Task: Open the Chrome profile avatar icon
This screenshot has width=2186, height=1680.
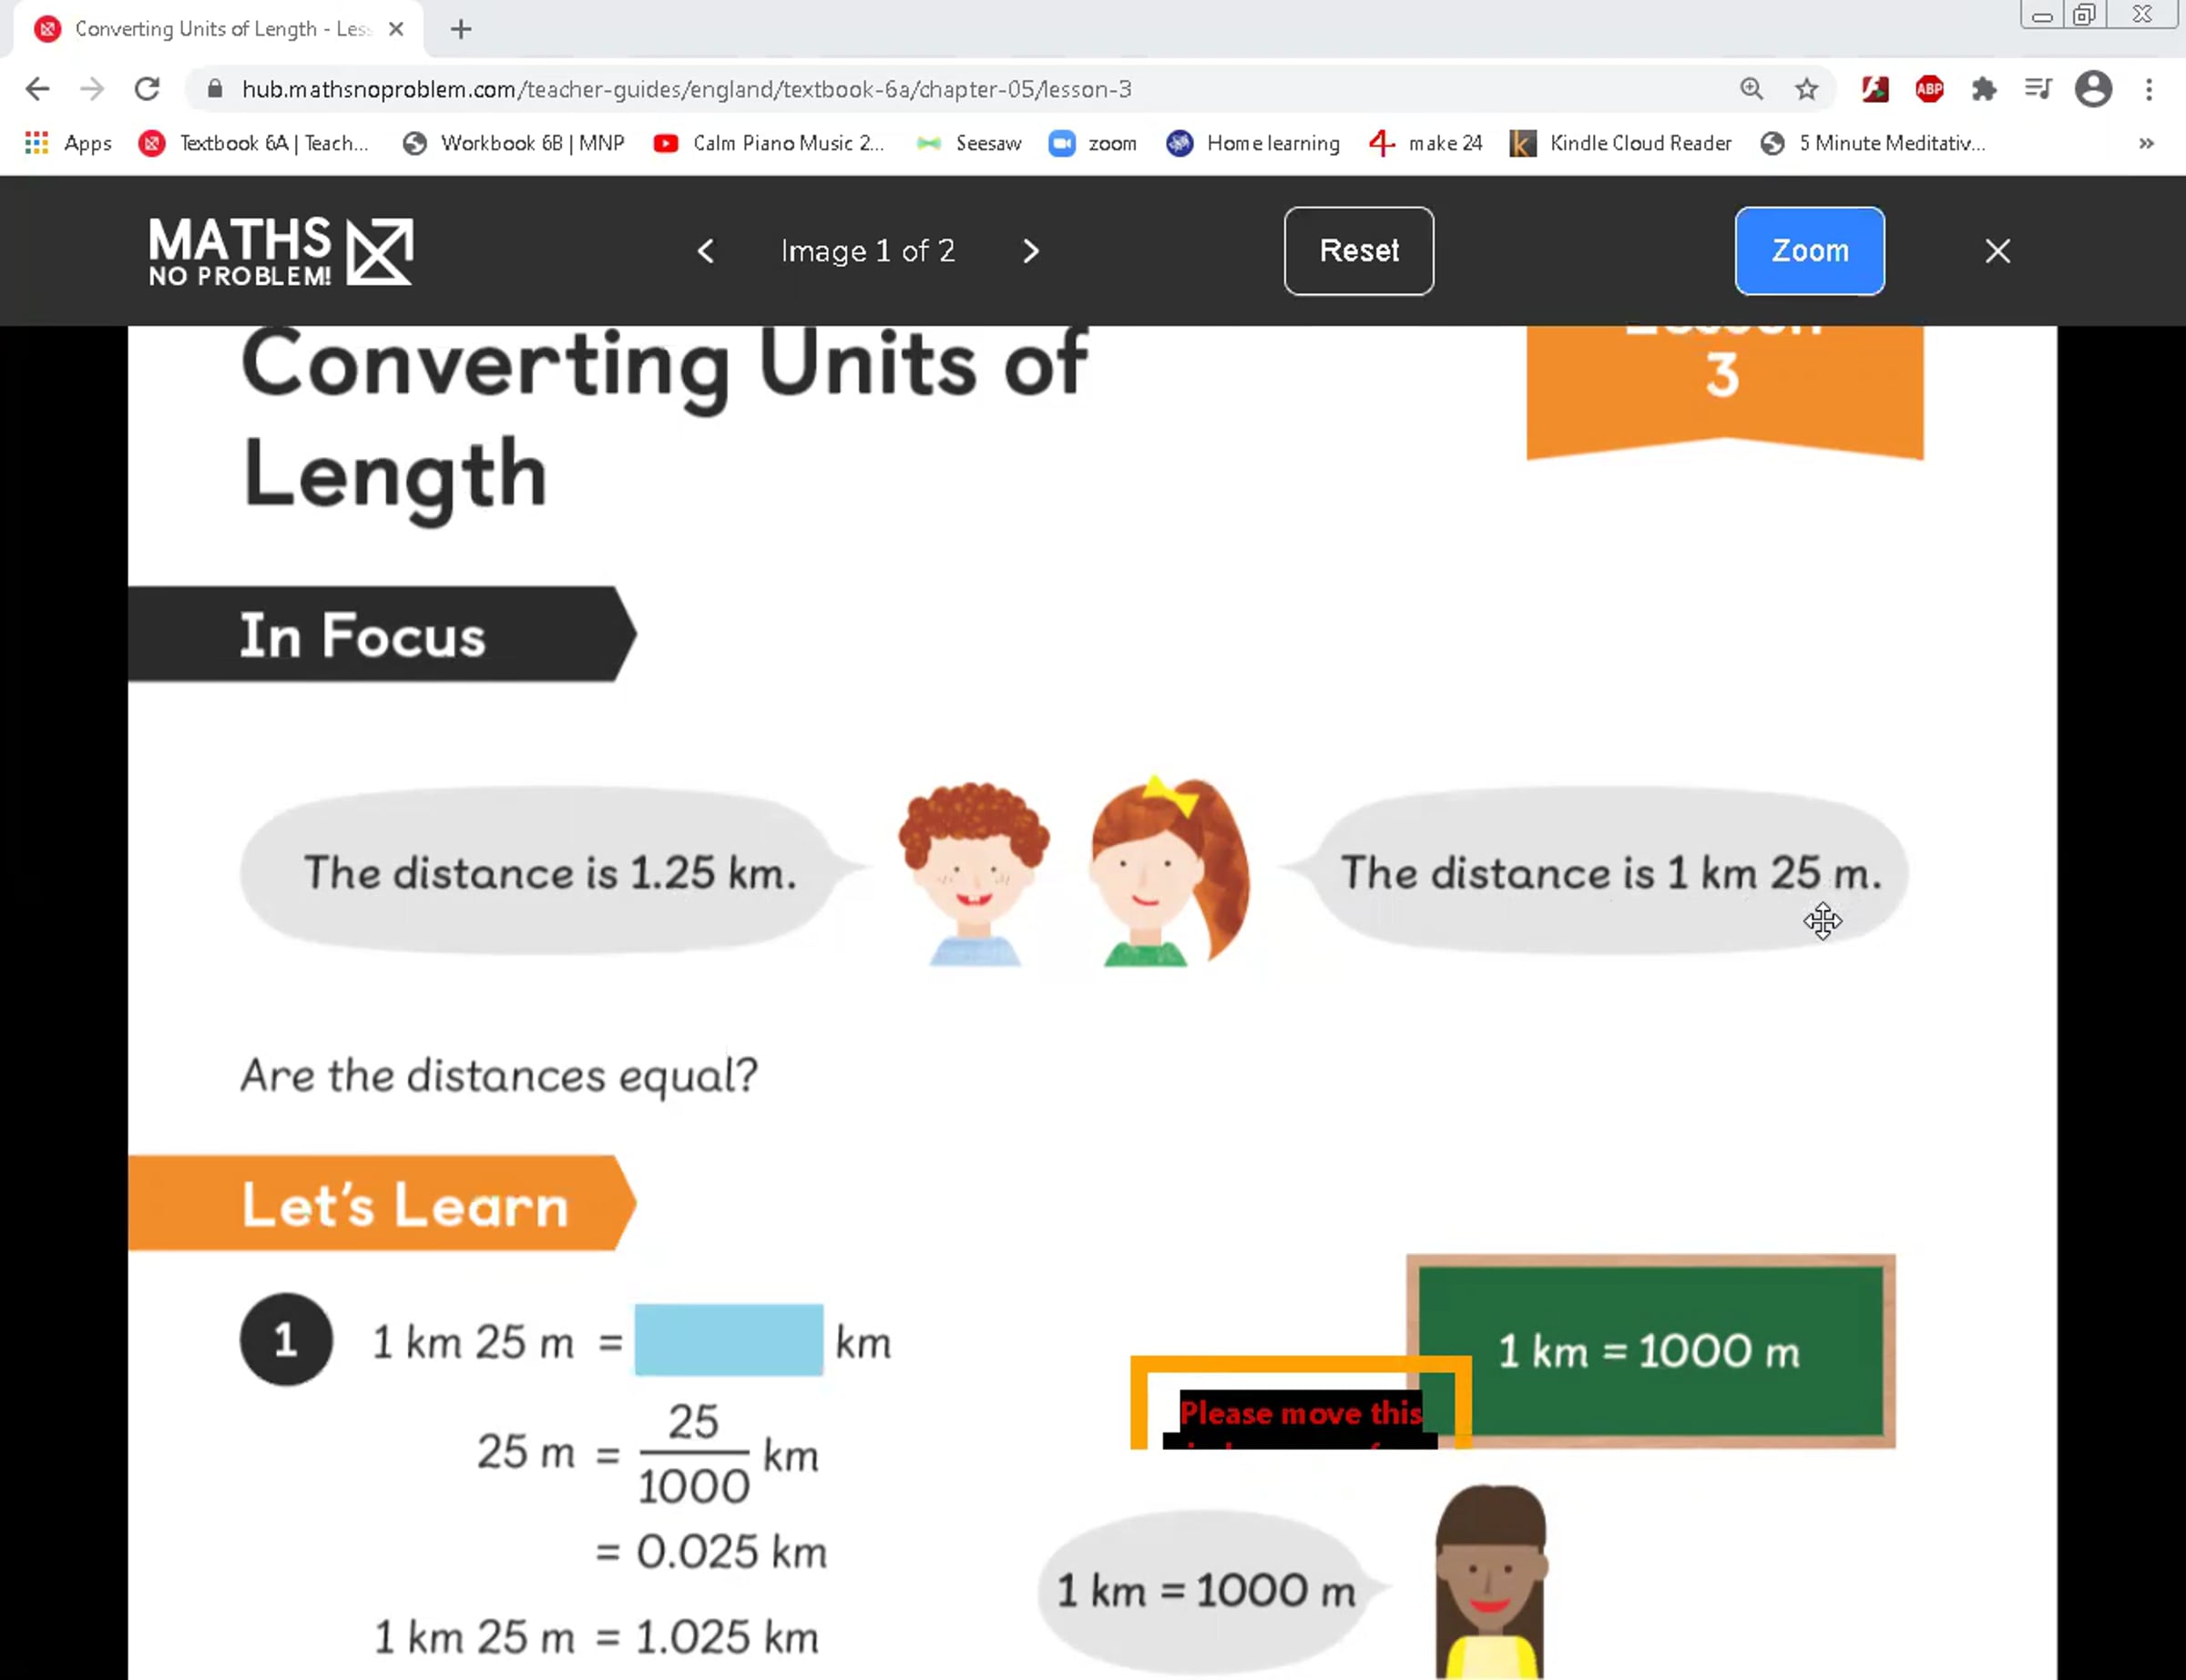Action: pyautogui.click(x=2093, y=89)
